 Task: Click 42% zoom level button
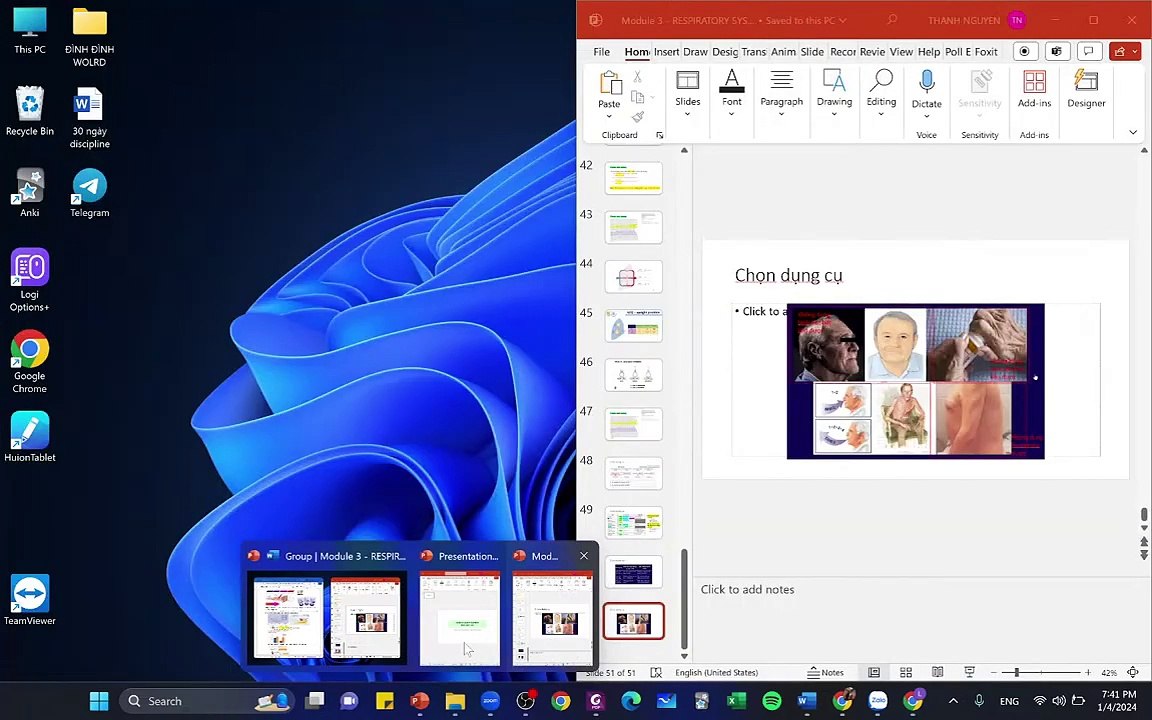pyautogui.click(x=1109, y=672)
